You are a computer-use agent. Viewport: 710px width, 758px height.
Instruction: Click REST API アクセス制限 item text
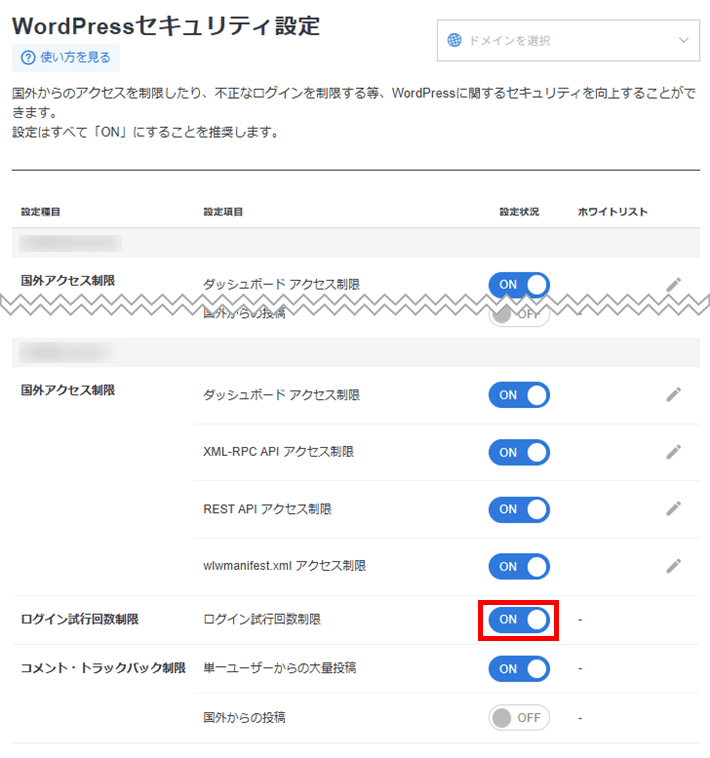[267, 509]
